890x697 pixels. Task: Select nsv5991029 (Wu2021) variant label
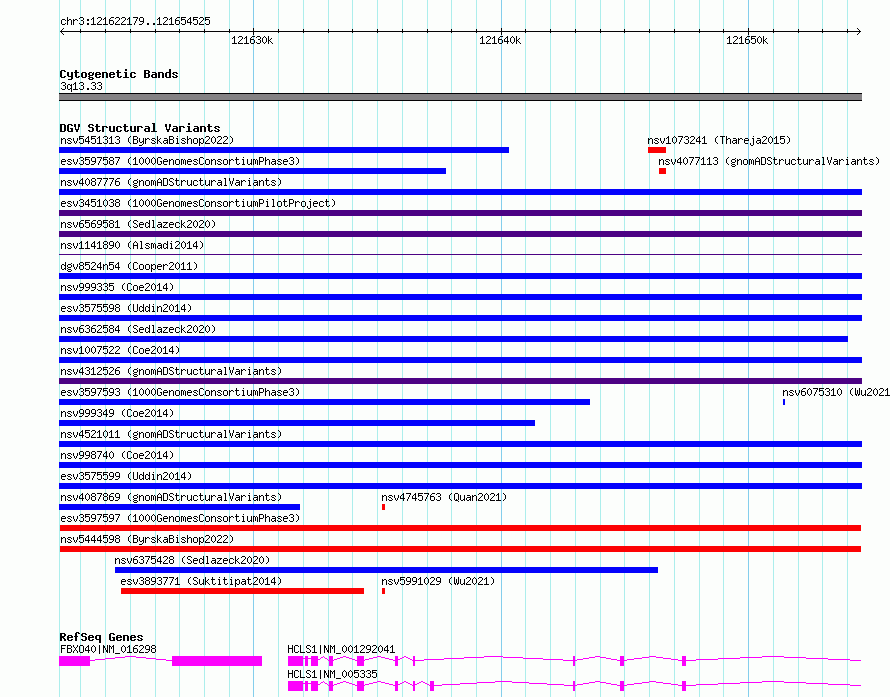click(438, 581)
